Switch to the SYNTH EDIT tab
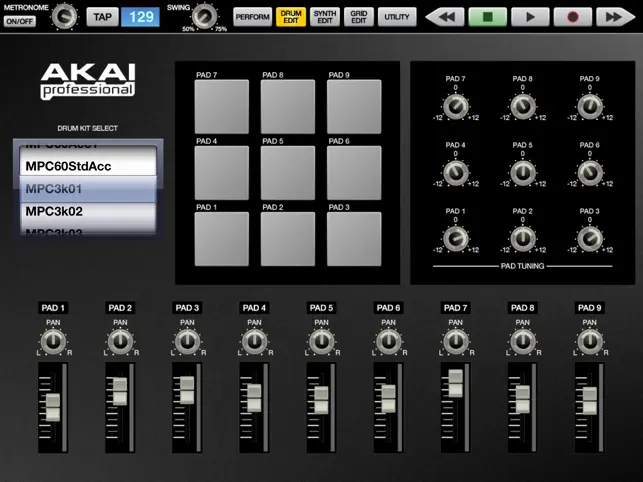 [325, 17]
